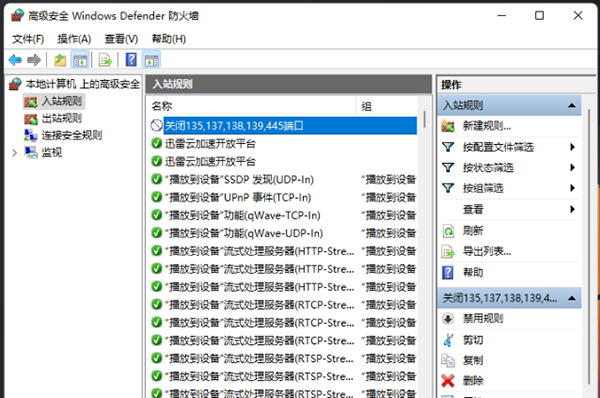Click green check of second 迅雷云加速开放平台 rule
600x398 pixels.
tap(157, 161)
